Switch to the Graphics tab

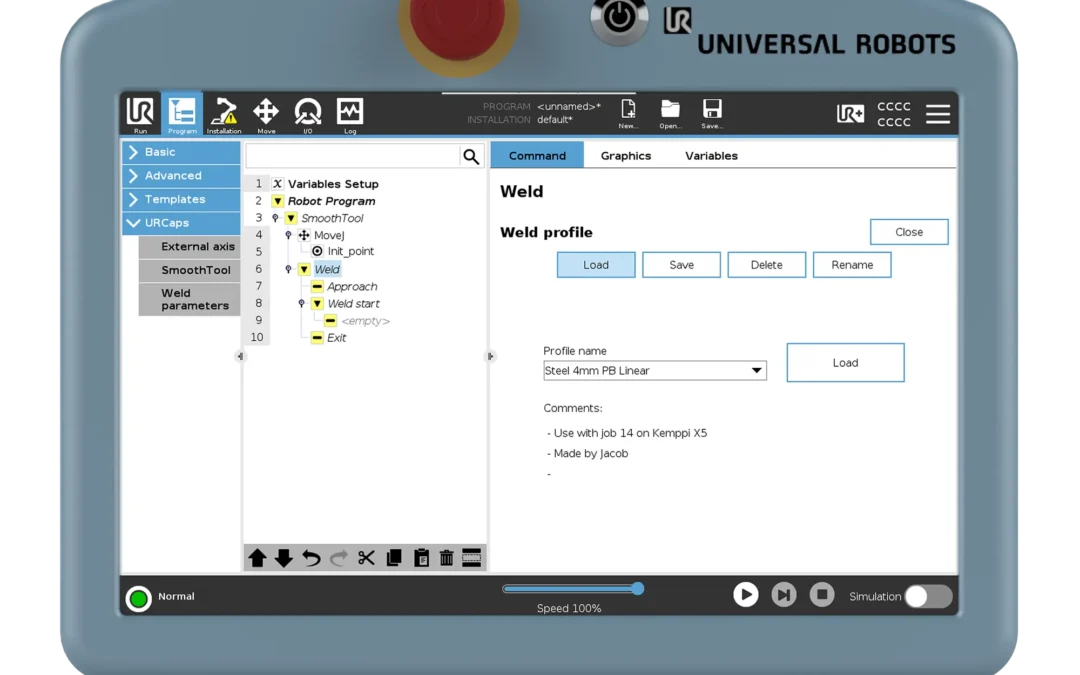625,156
